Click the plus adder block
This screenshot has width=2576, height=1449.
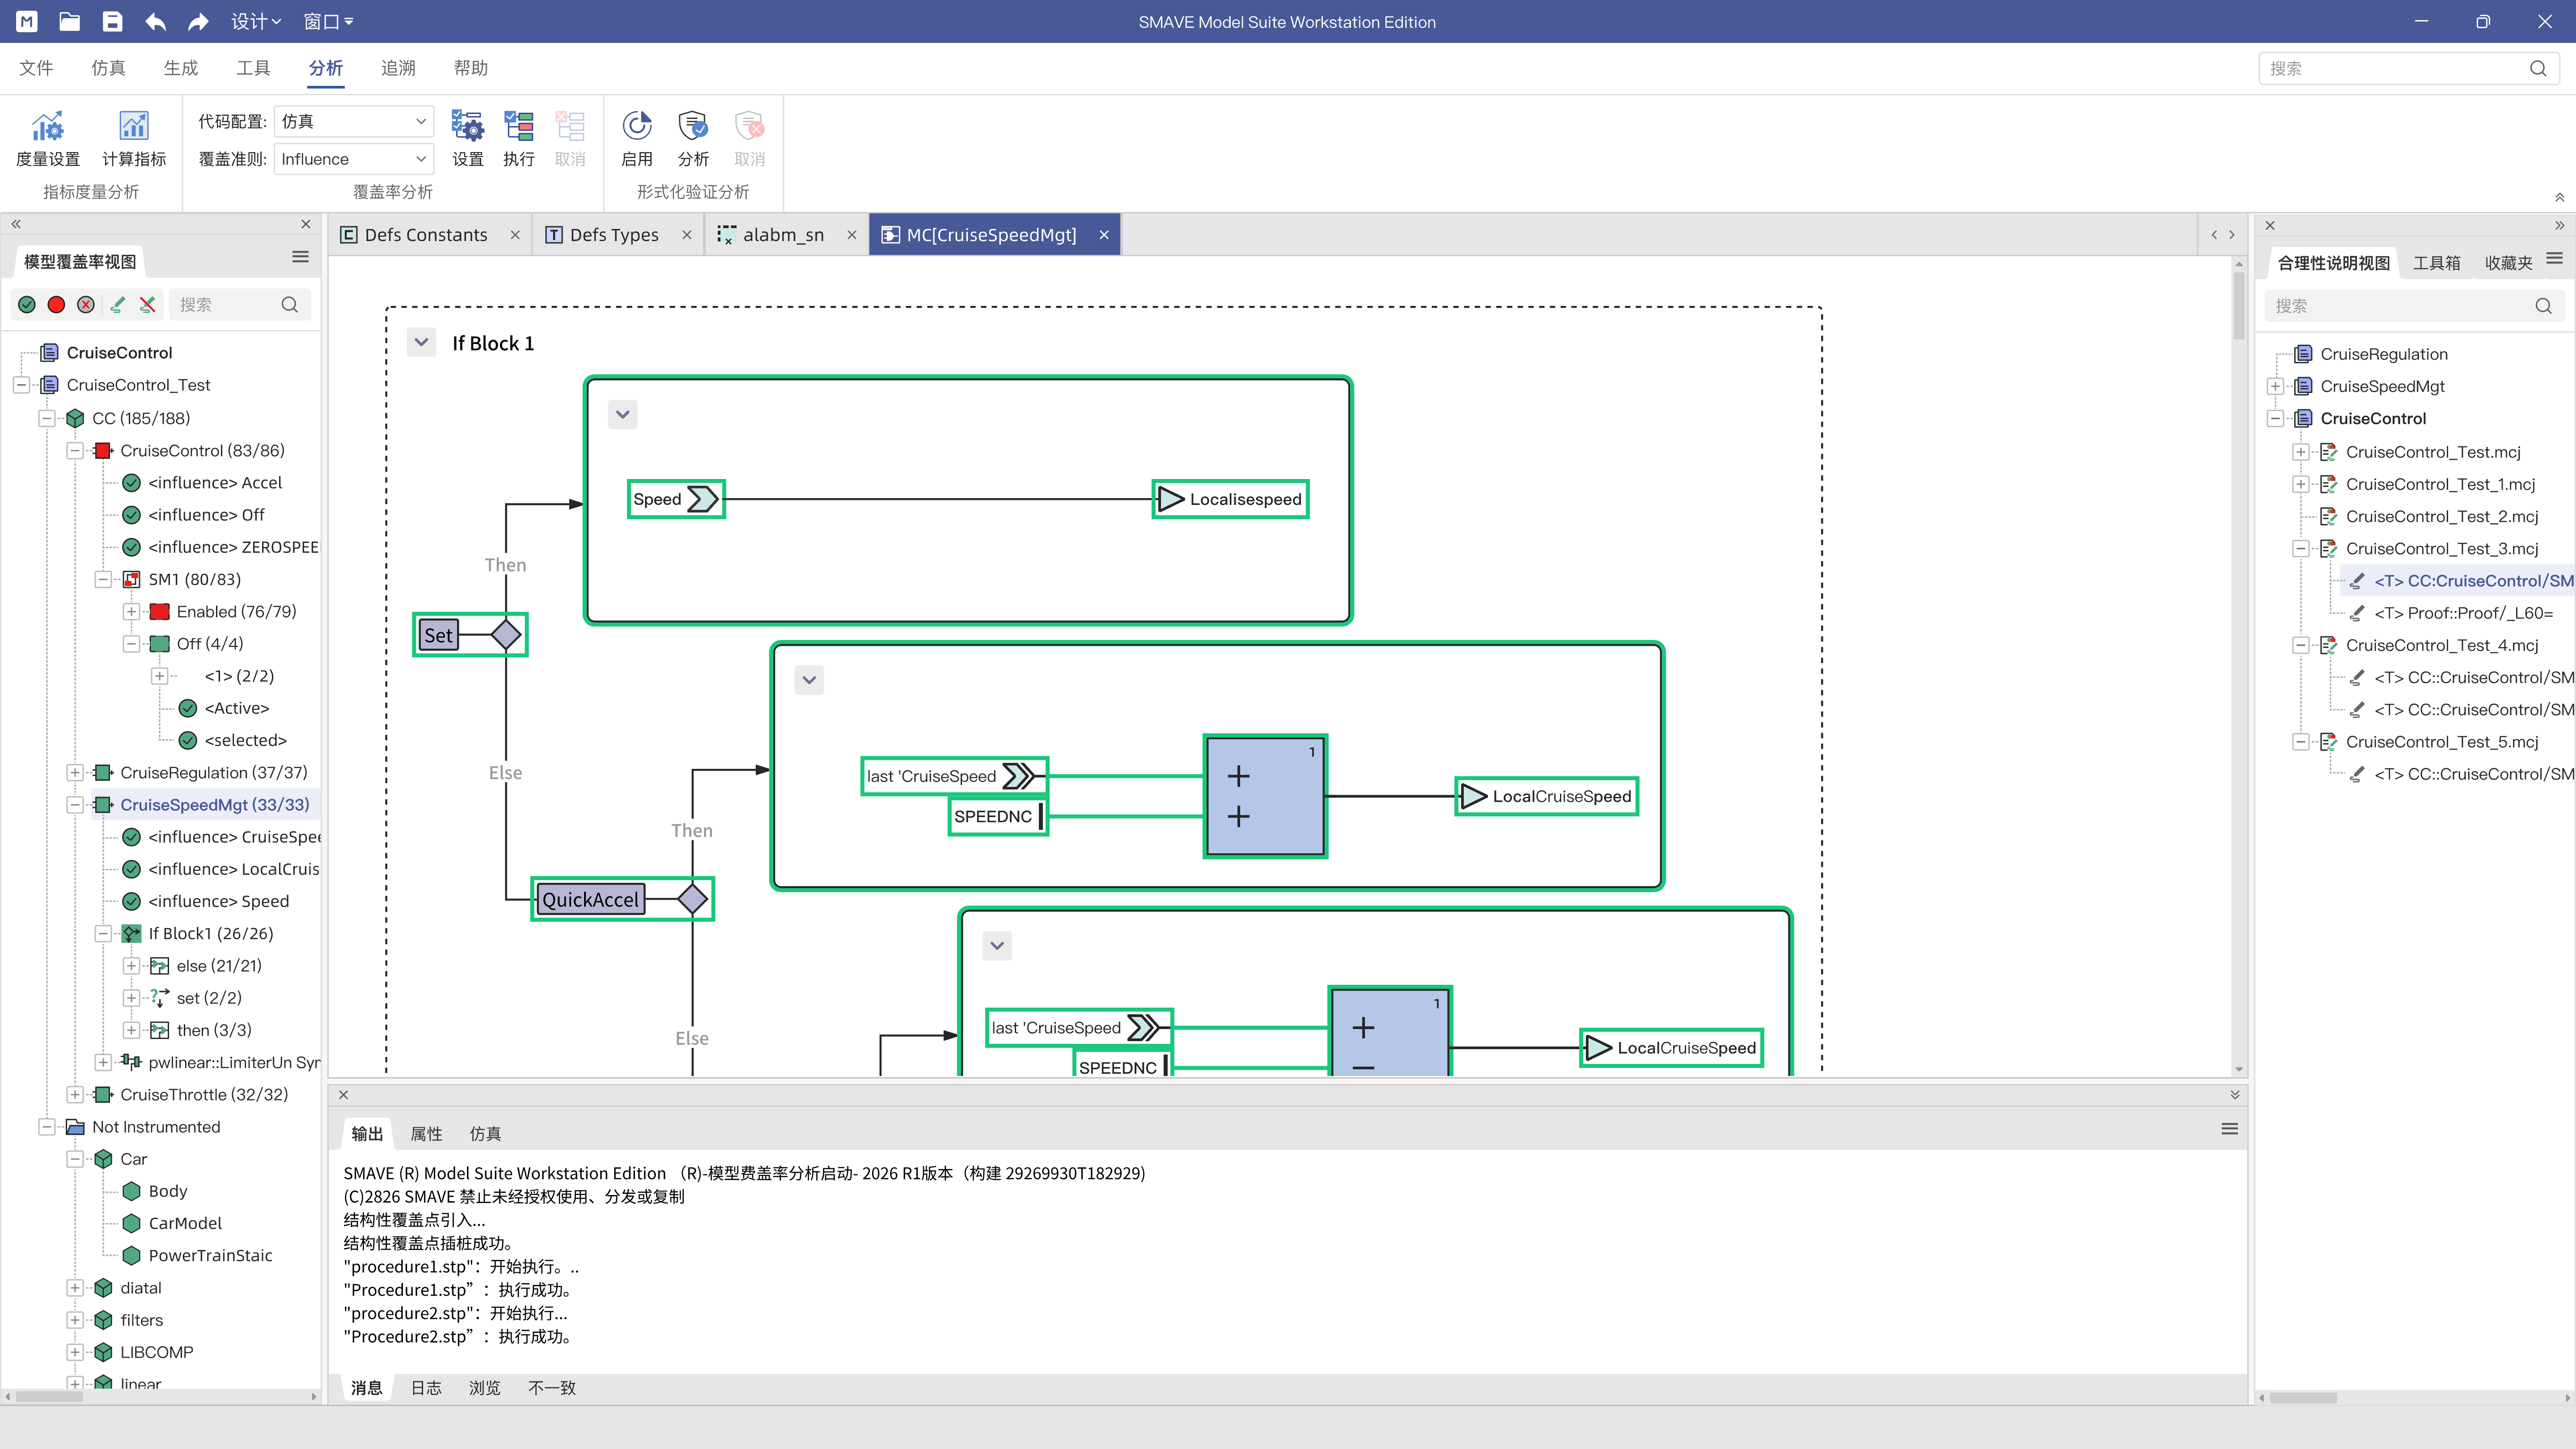click(1265, 796)
